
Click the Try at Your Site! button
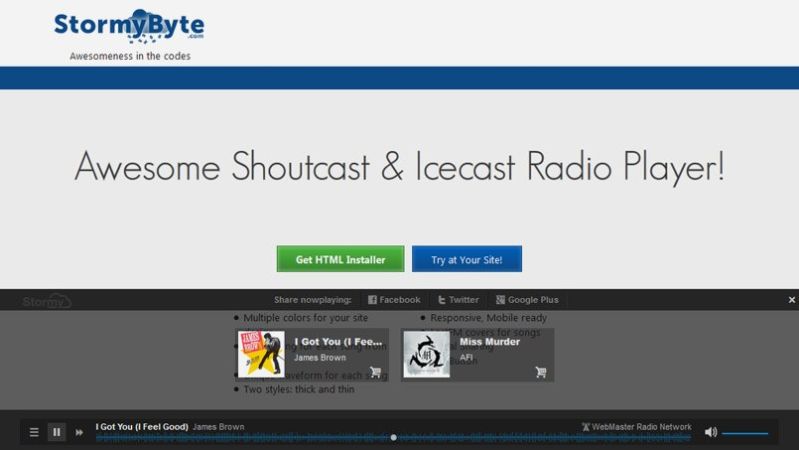point(467,259)
